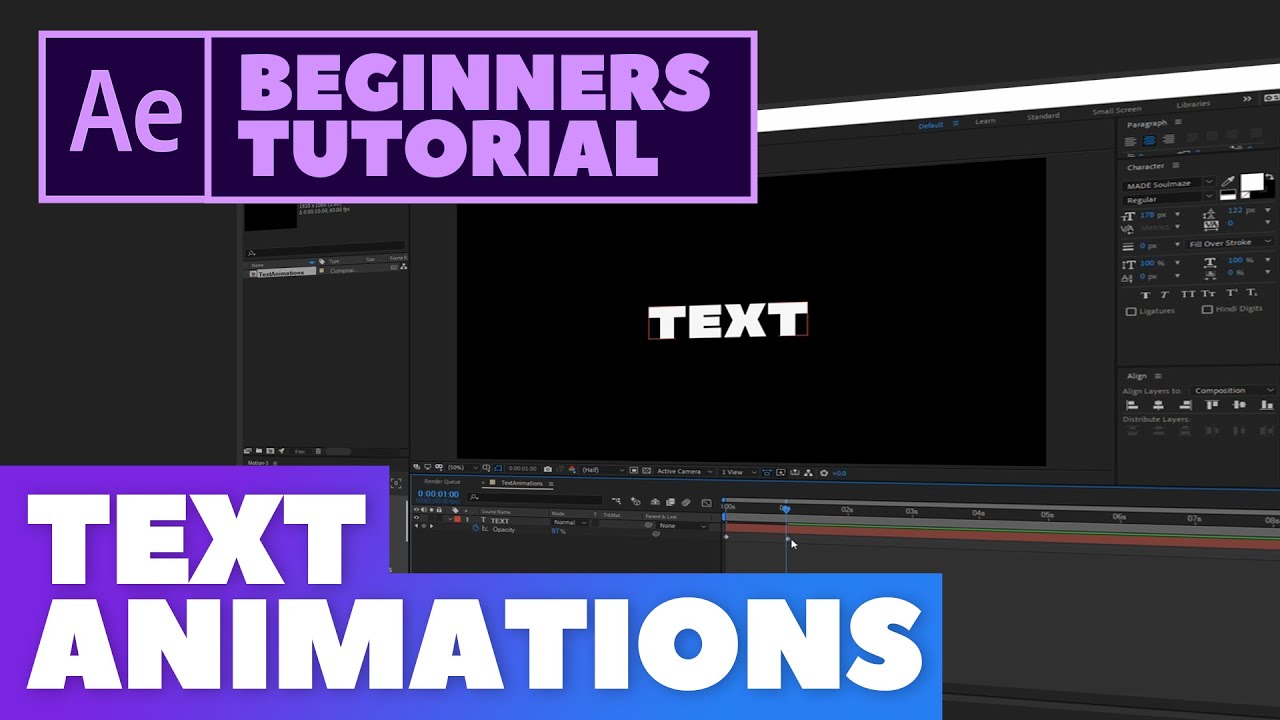This screenshot has width=1280, height=720.
Task: Open the 1 View layout dropdown
Action: coord(738,472)
